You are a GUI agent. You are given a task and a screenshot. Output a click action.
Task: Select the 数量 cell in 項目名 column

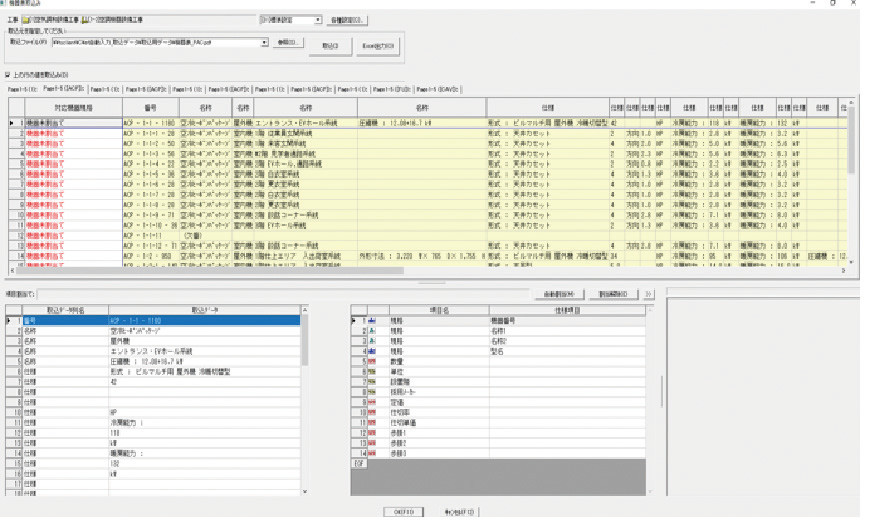tap(439, 362)
